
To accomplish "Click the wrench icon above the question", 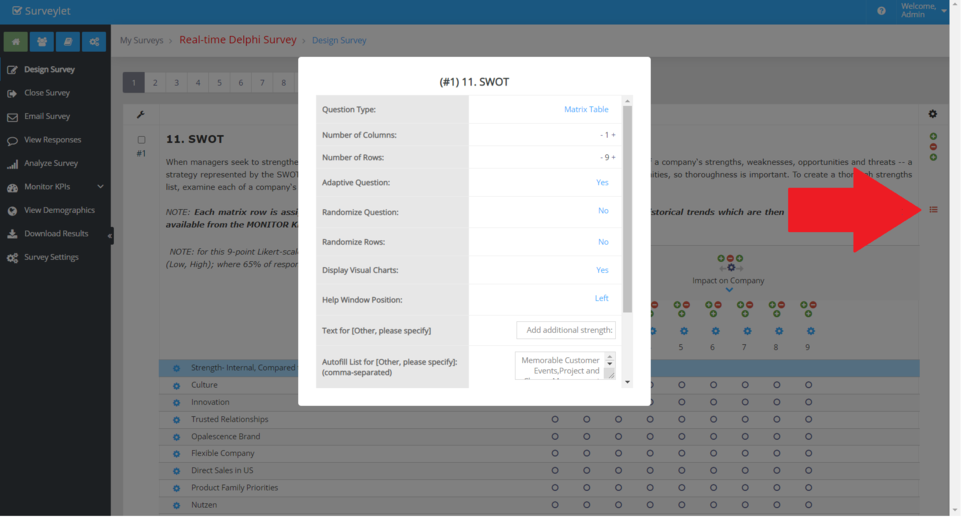I will pyautogui.click(x=141, y=114).
